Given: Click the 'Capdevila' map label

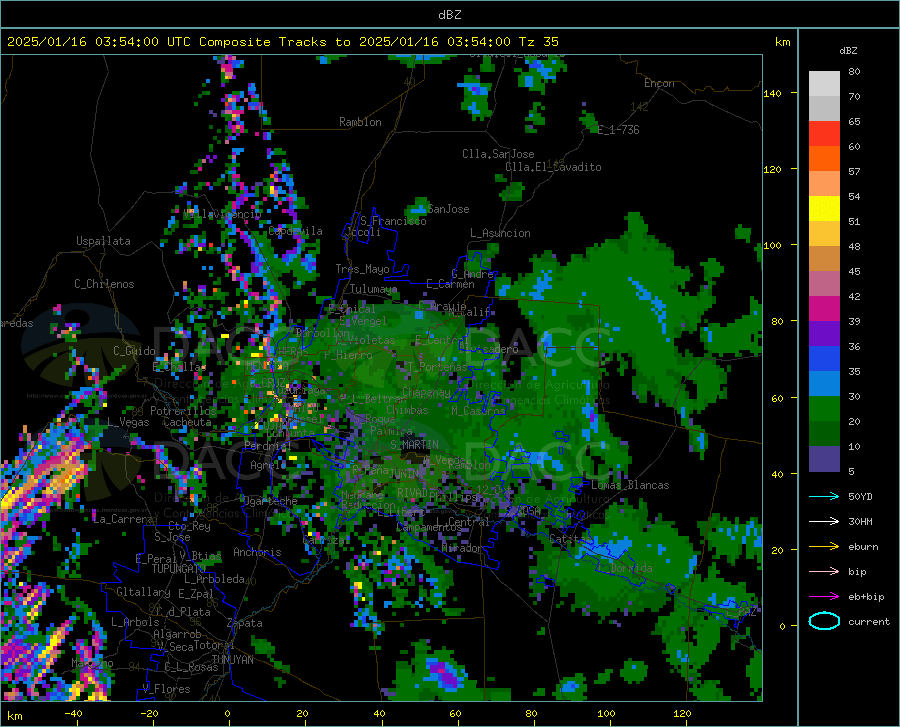Looking at the screenshot, I should (x=295, y=231).
